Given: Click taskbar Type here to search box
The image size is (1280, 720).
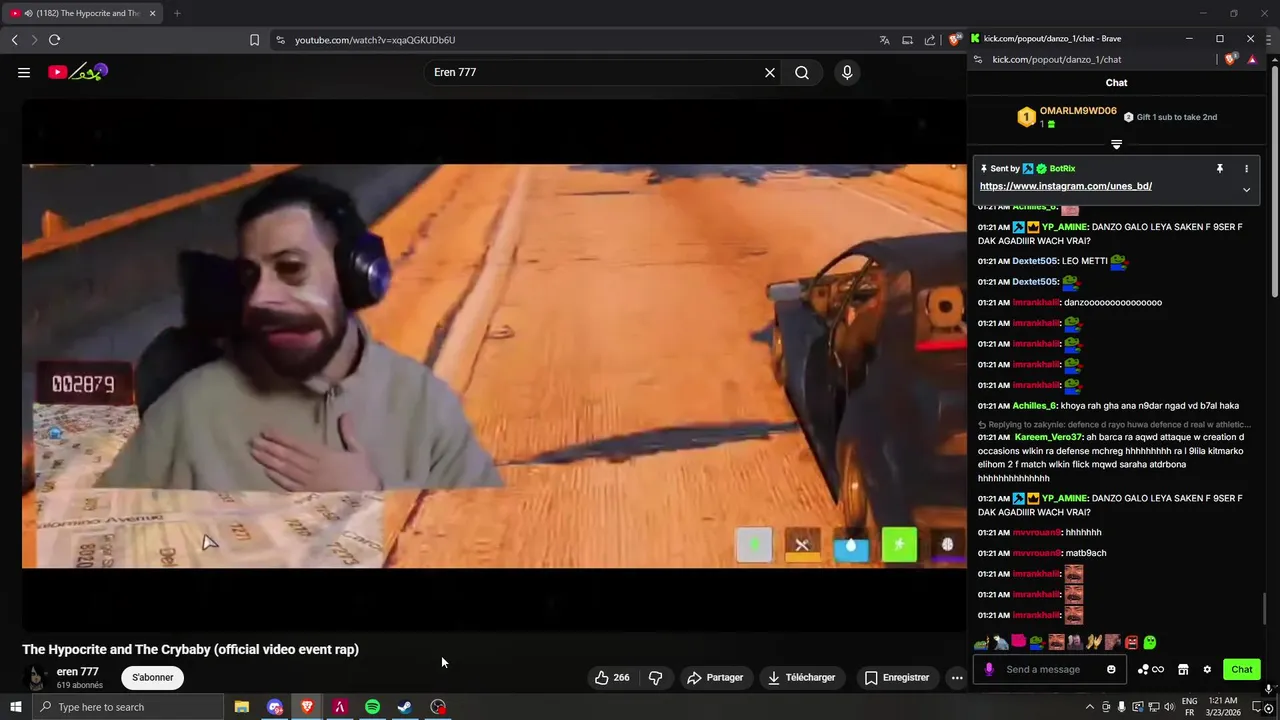Looking at the screenshot, I should coord(128,707).
